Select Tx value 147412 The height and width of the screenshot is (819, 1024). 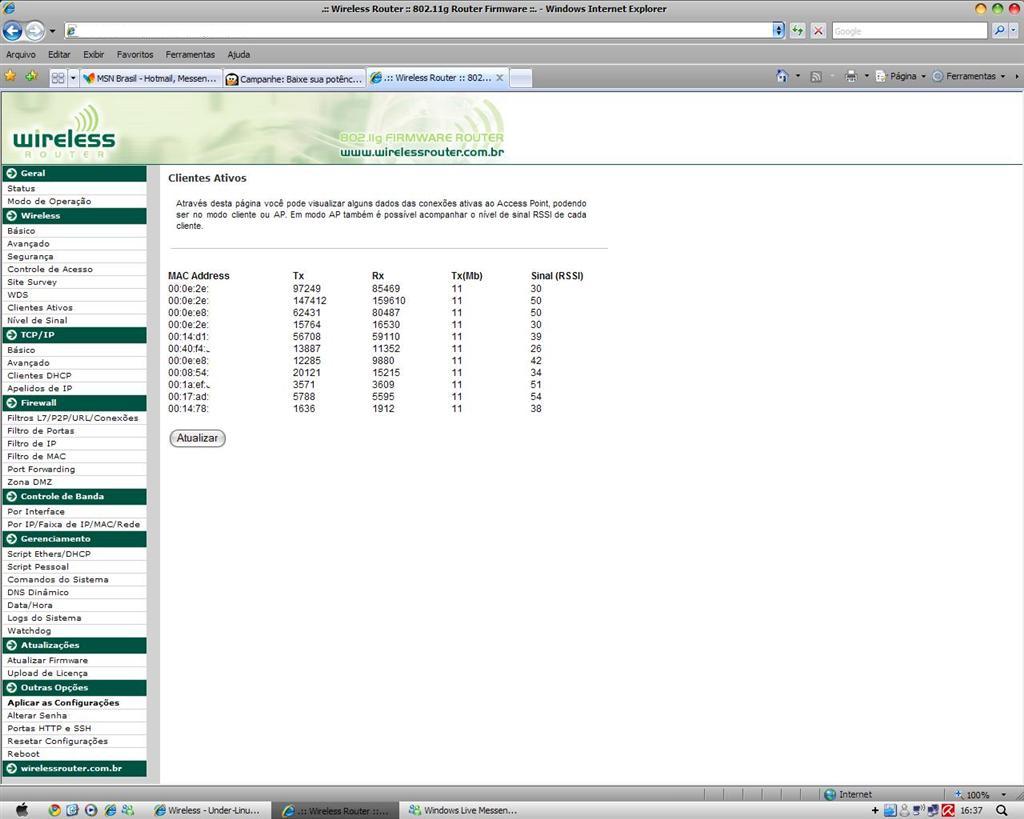click(x=310, y=301)
